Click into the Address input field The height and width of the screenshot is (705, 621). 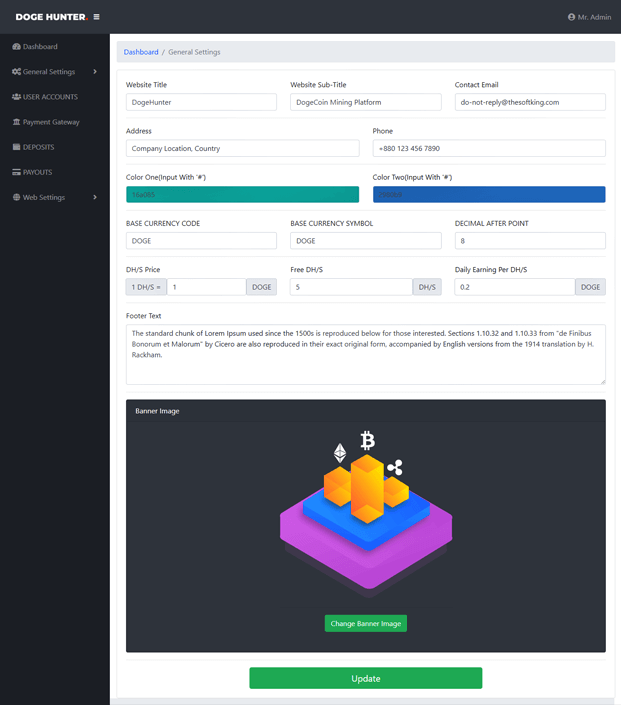pyautogui.click(x=242, y=148)
